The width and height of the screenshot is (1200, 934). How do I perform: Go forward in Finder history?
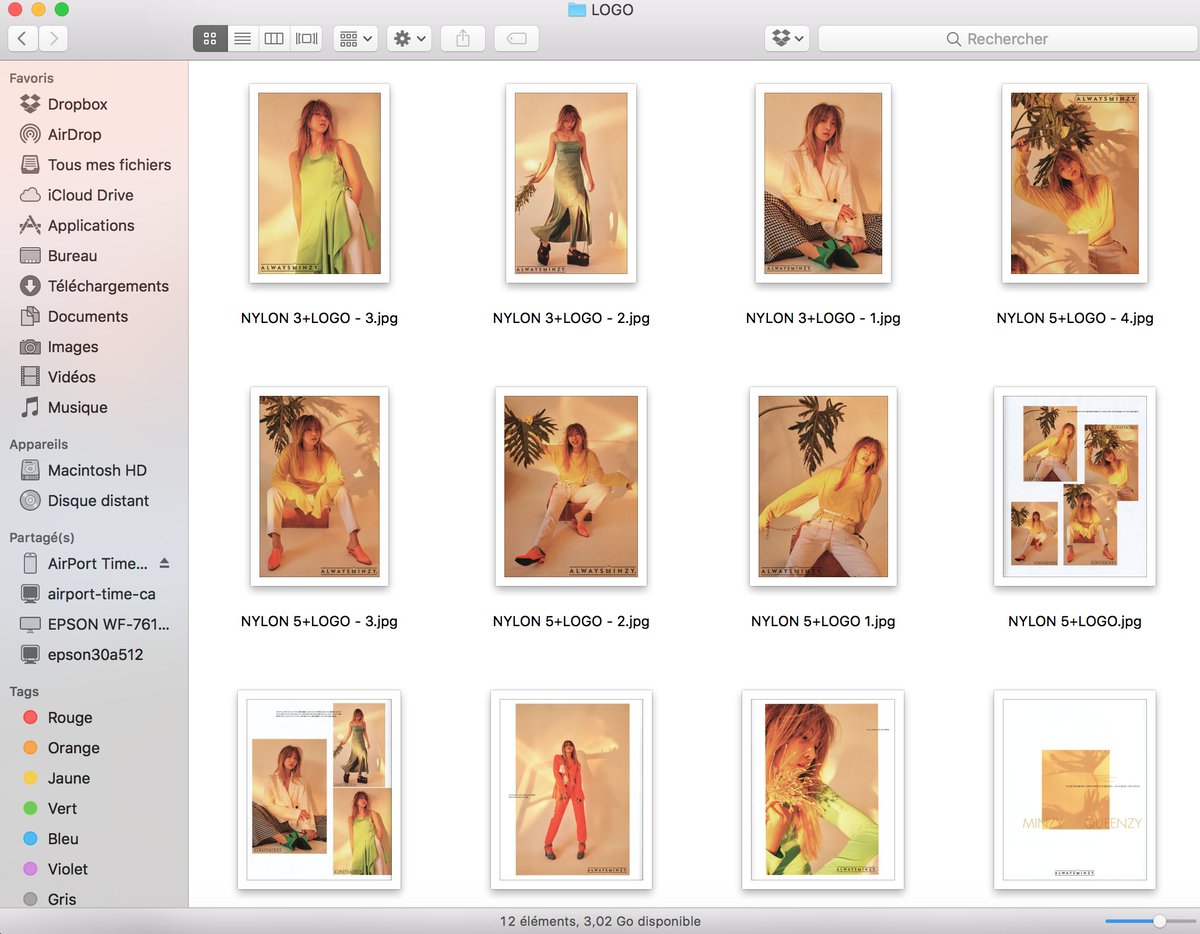pos(53,39)
